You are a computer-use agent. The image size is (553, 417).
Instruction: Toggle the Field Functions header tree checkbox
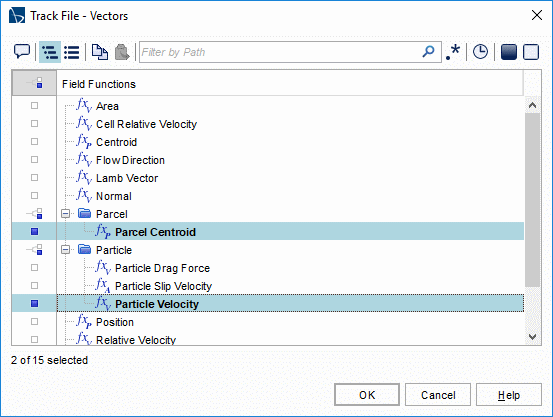click(x=35, y=83)
